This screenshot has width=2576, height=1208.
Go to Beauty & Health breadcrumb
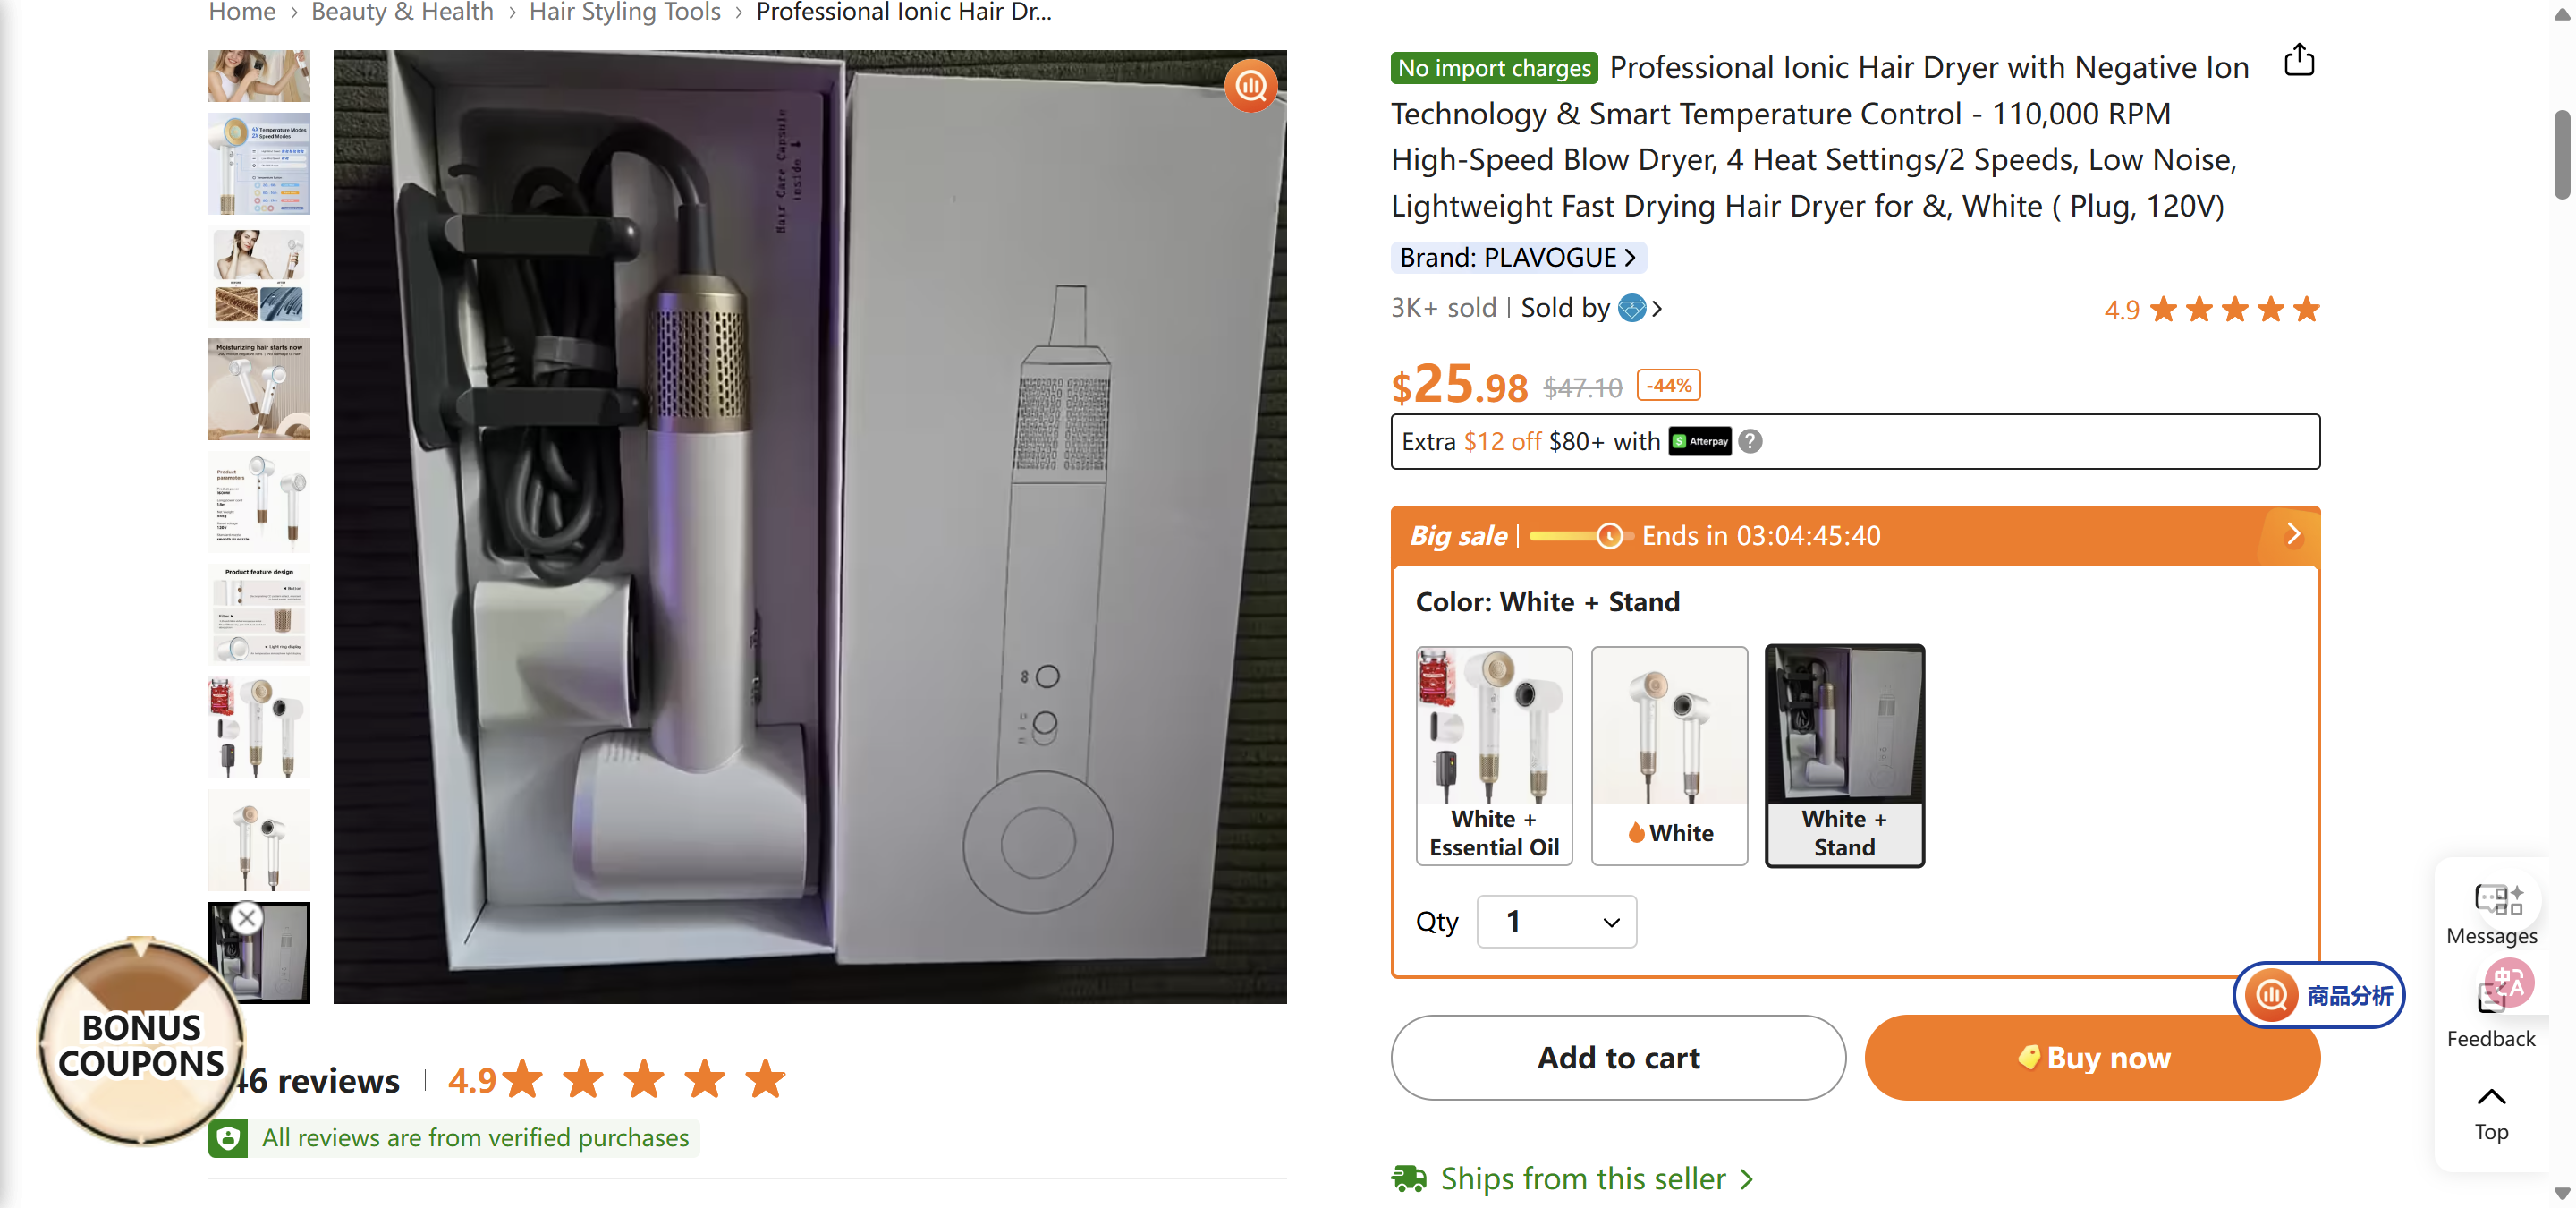coord(402,12)
